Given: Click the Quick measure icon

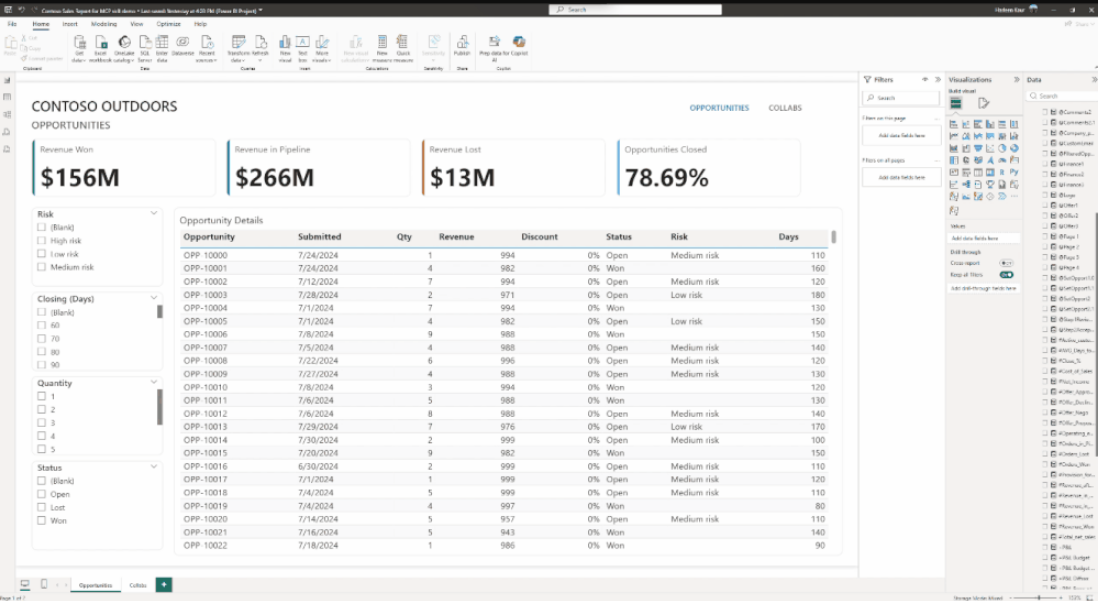Looking at the screenshot, I should pyautogui.click(x=403, y=48).
